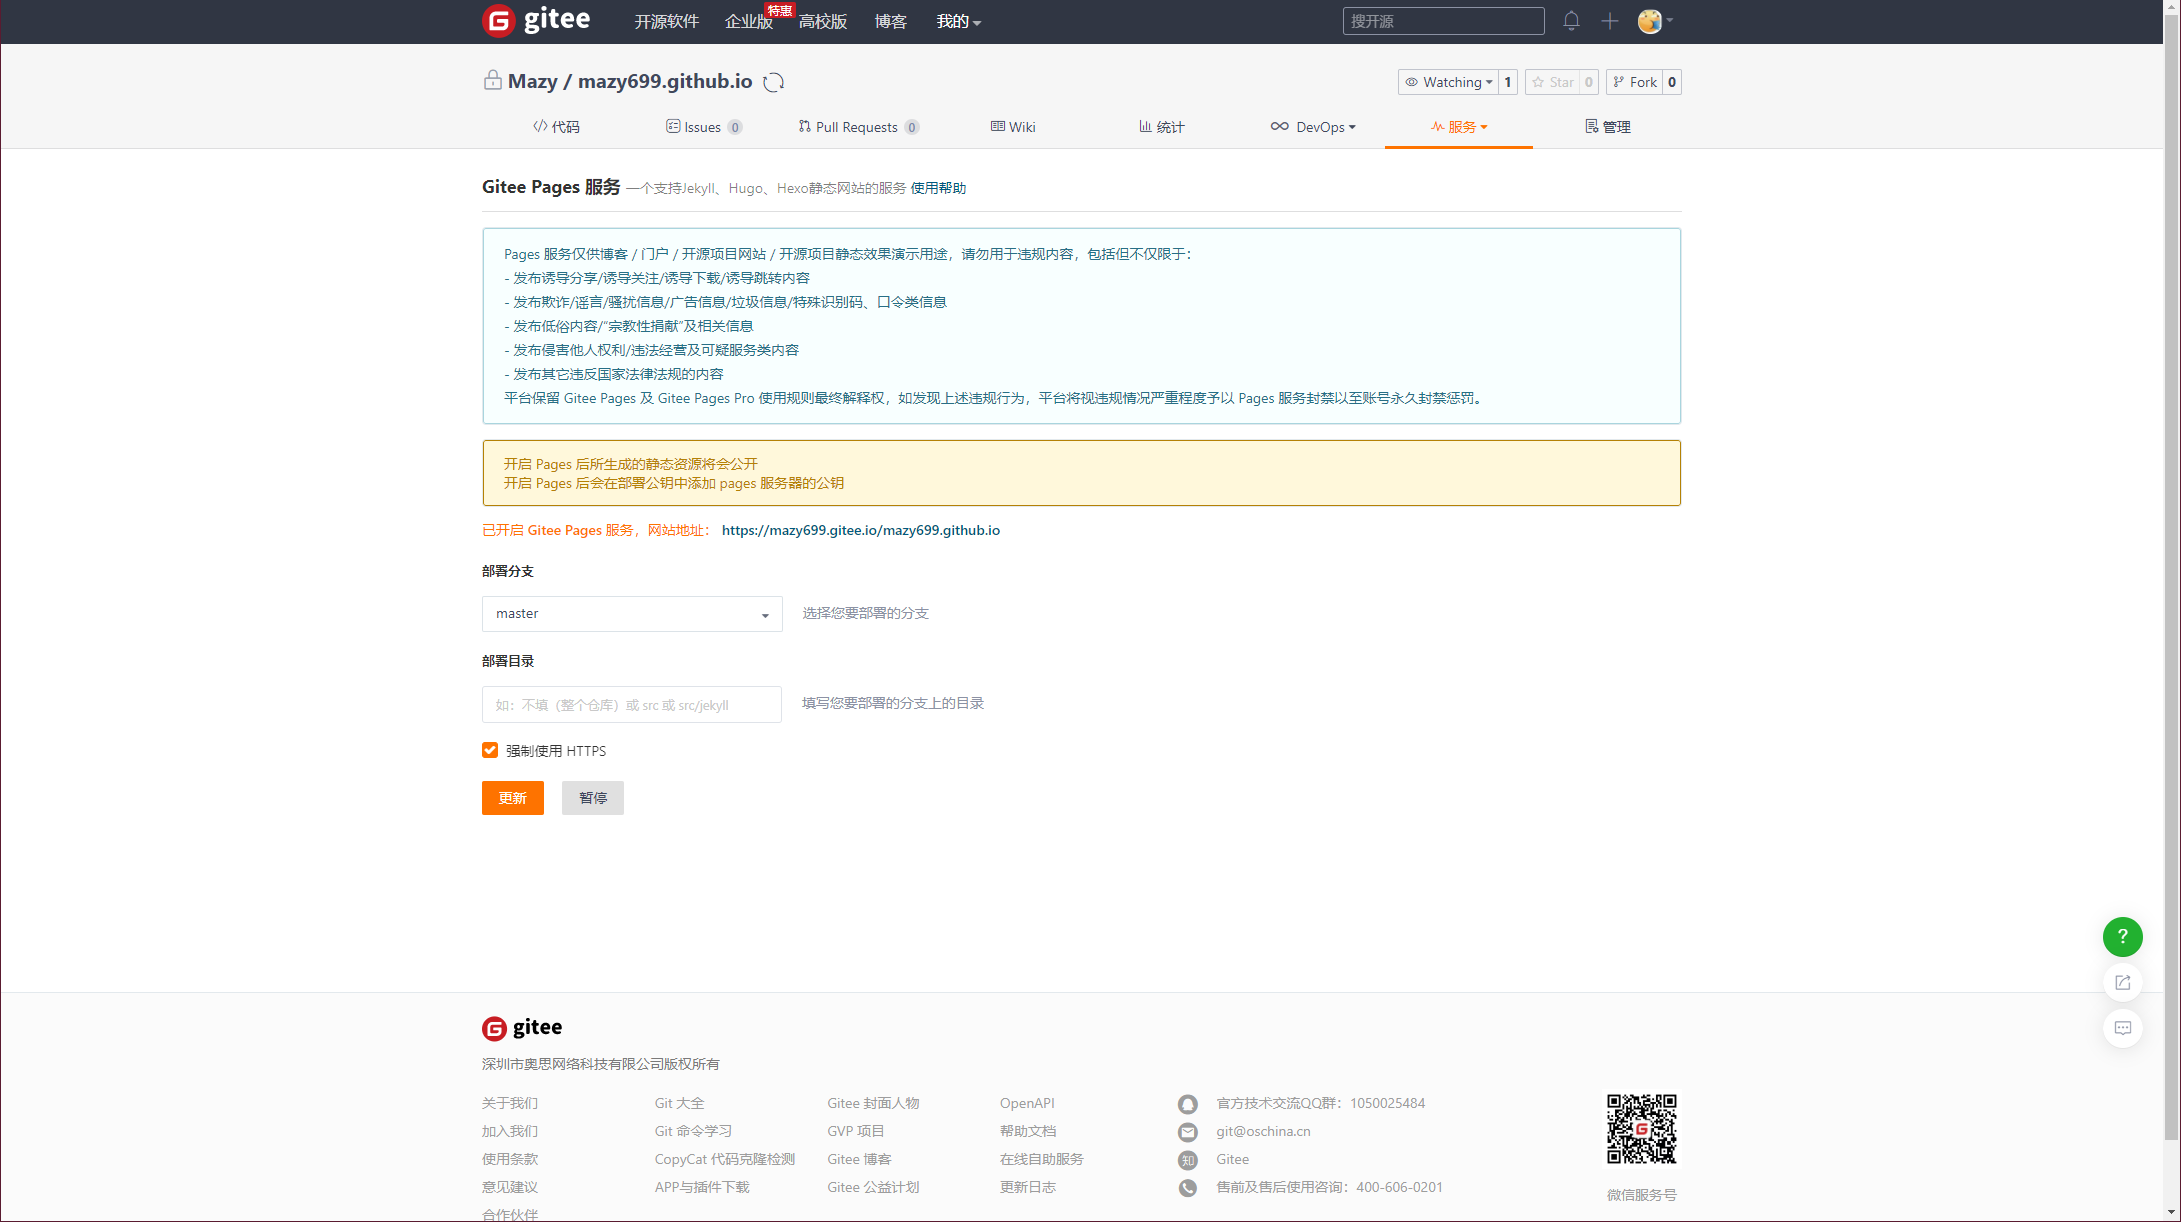Click the floating share icon

2122,983
